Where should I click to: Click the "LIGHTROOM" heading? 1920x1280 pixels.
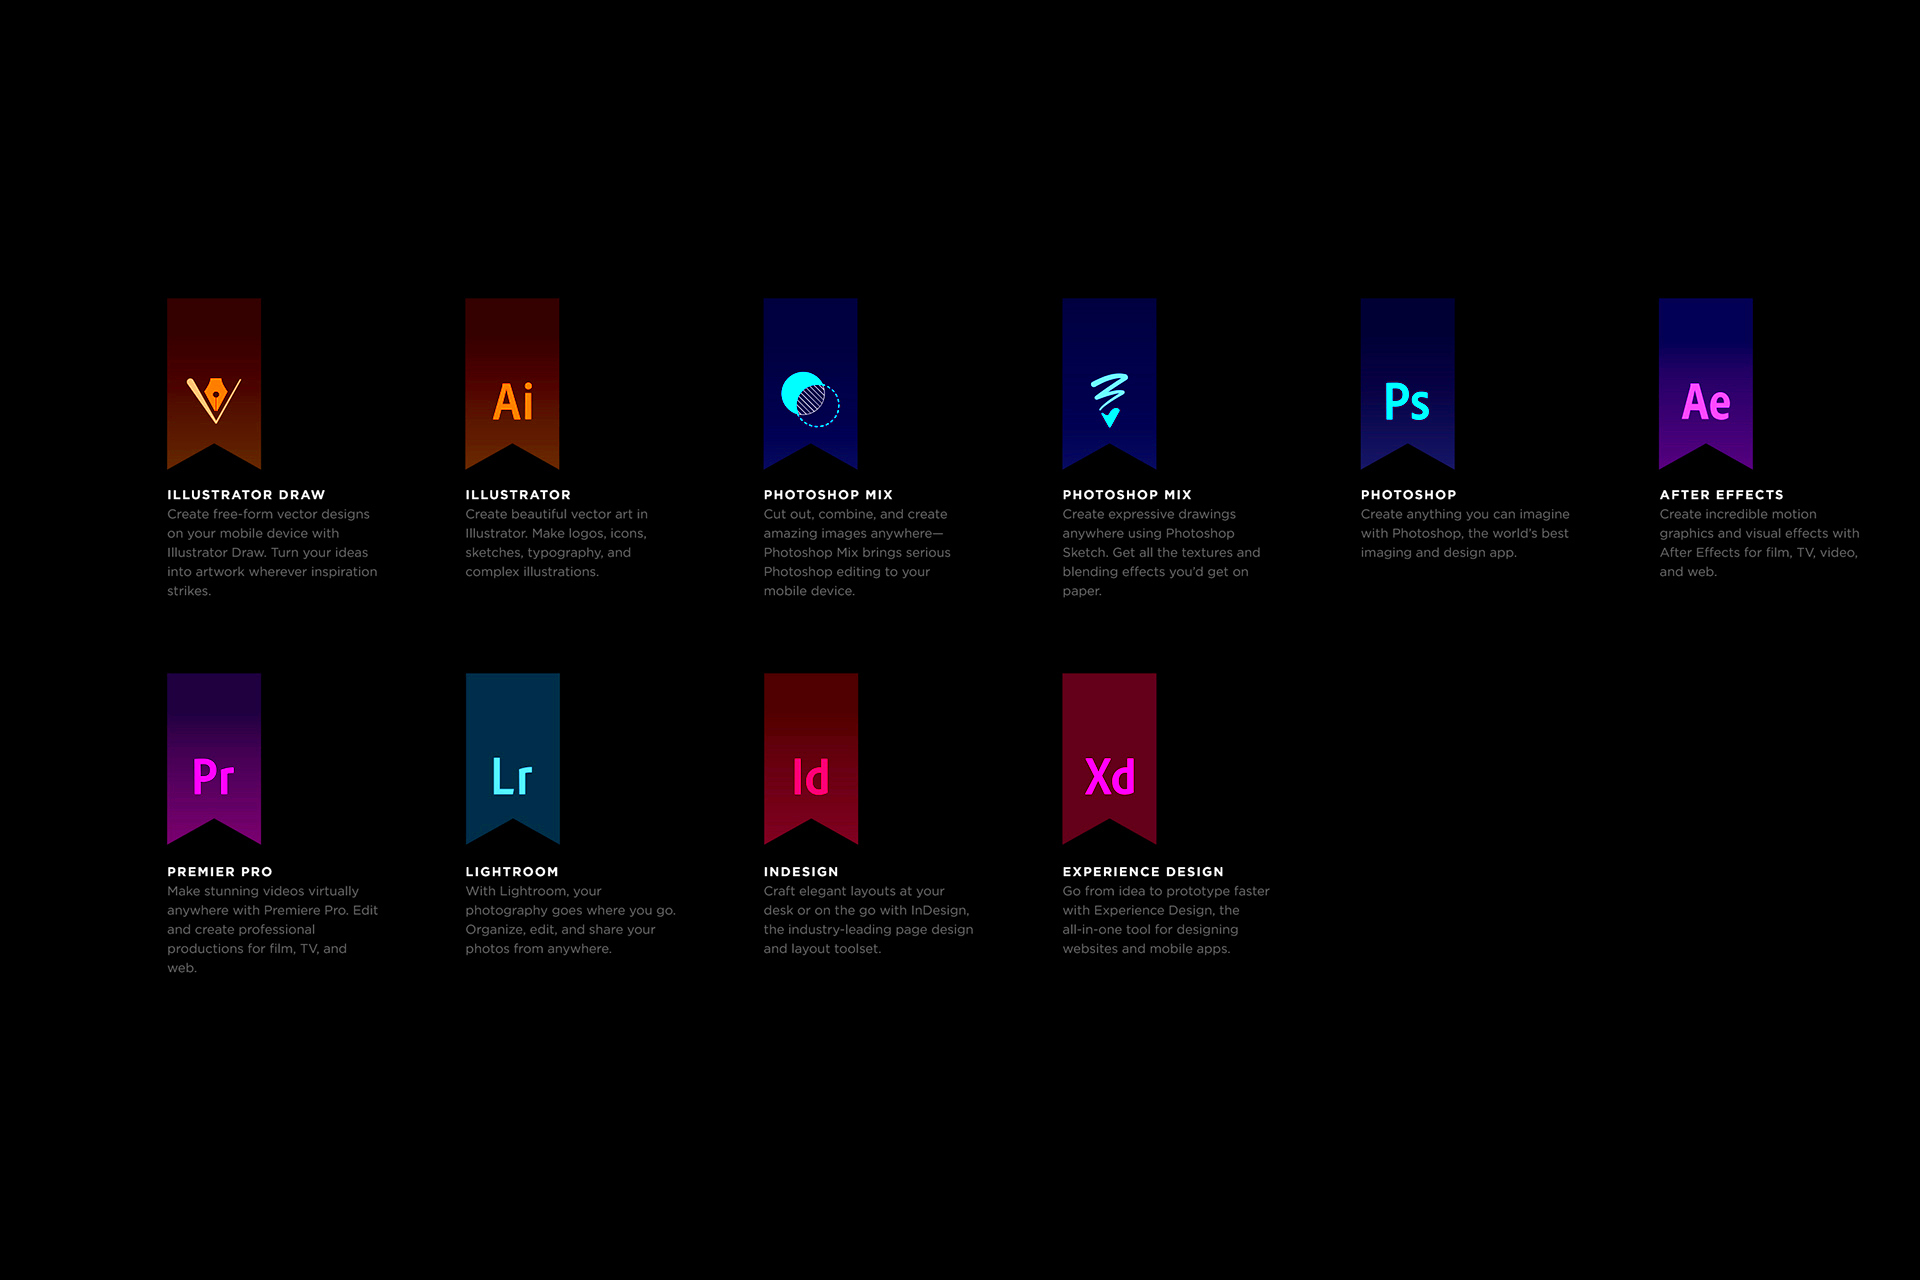pyautogui.click(x=512, y=872)
